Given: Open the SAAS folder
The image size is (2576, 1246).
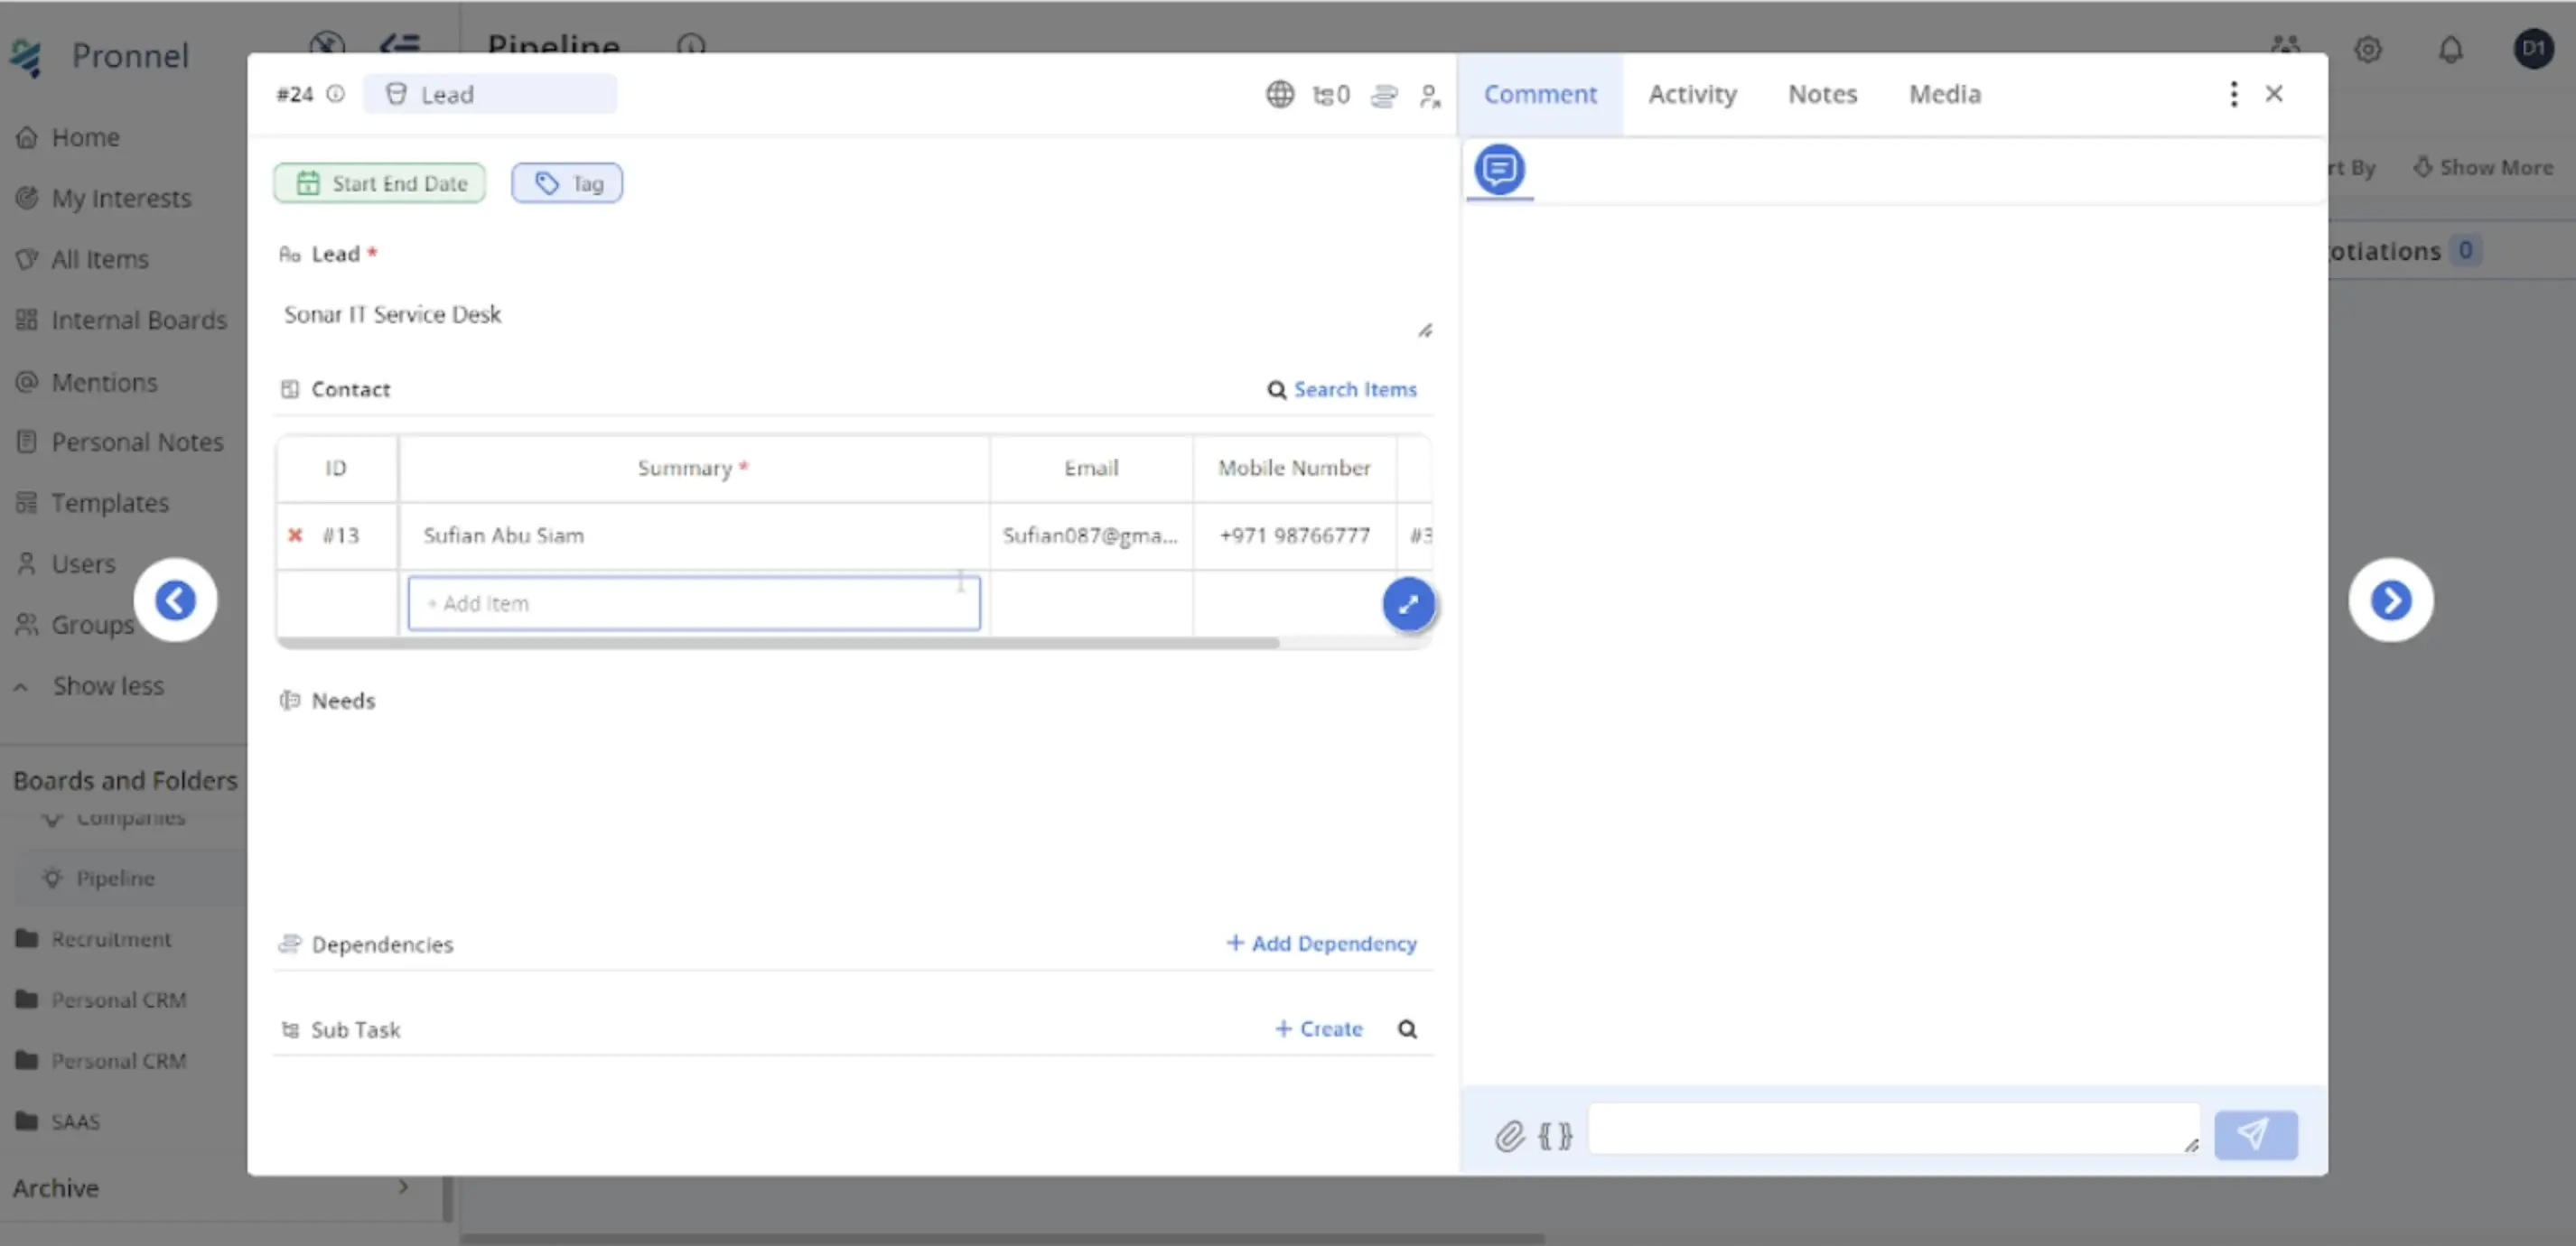Looking at the screenshot, I should click(58, 1122).
